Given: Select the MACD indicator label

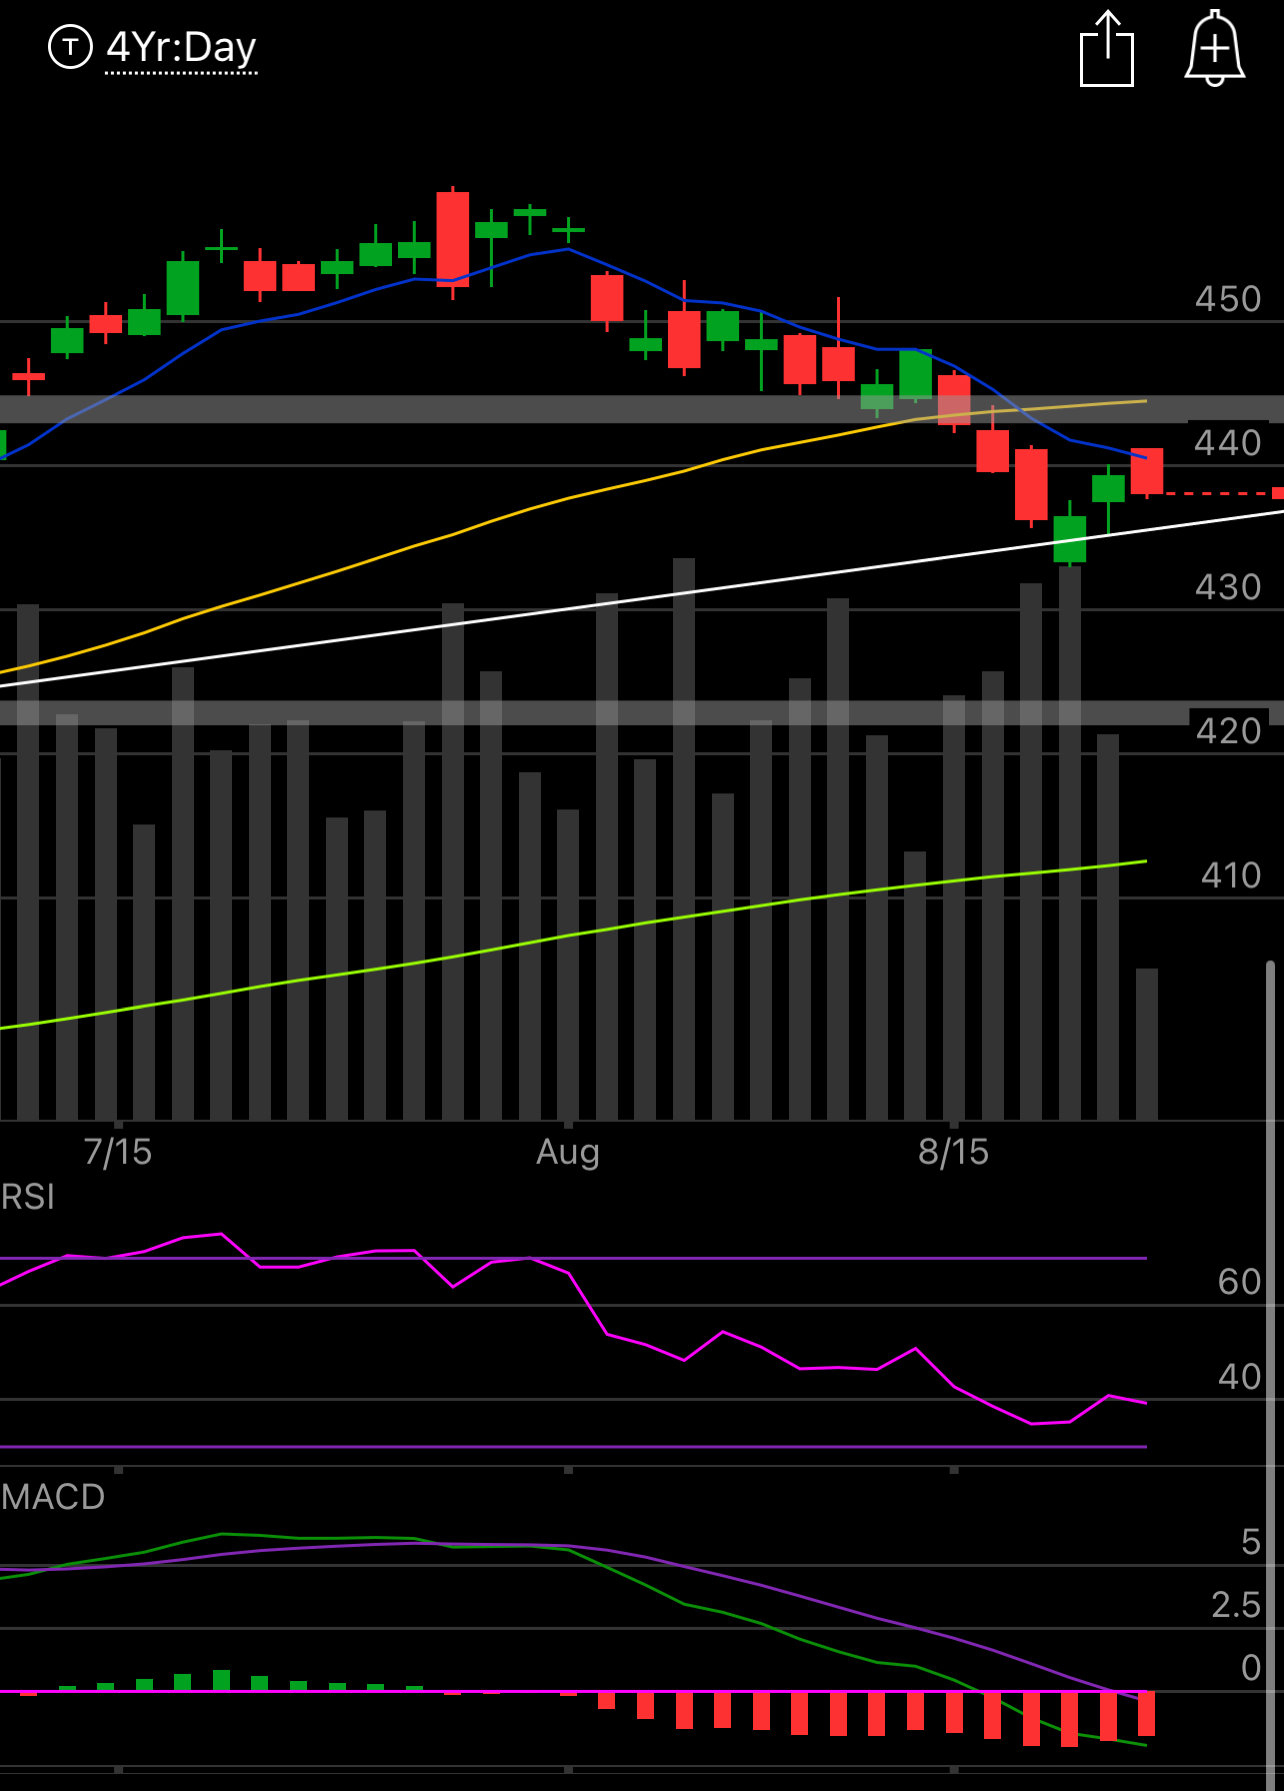Looking at the screenshot, I should 53,1496.
